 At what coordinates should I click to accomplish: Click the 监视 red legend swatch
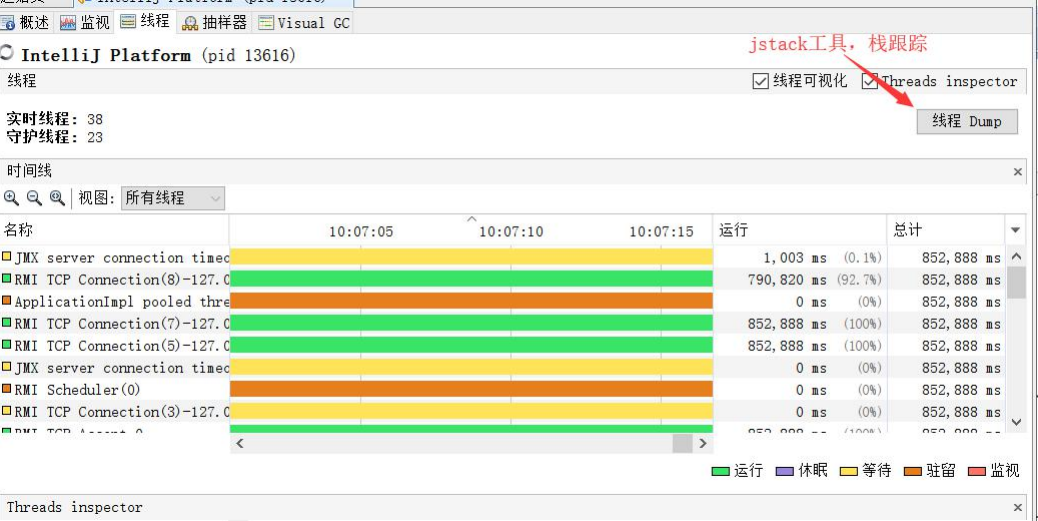(x=977, y=471)
